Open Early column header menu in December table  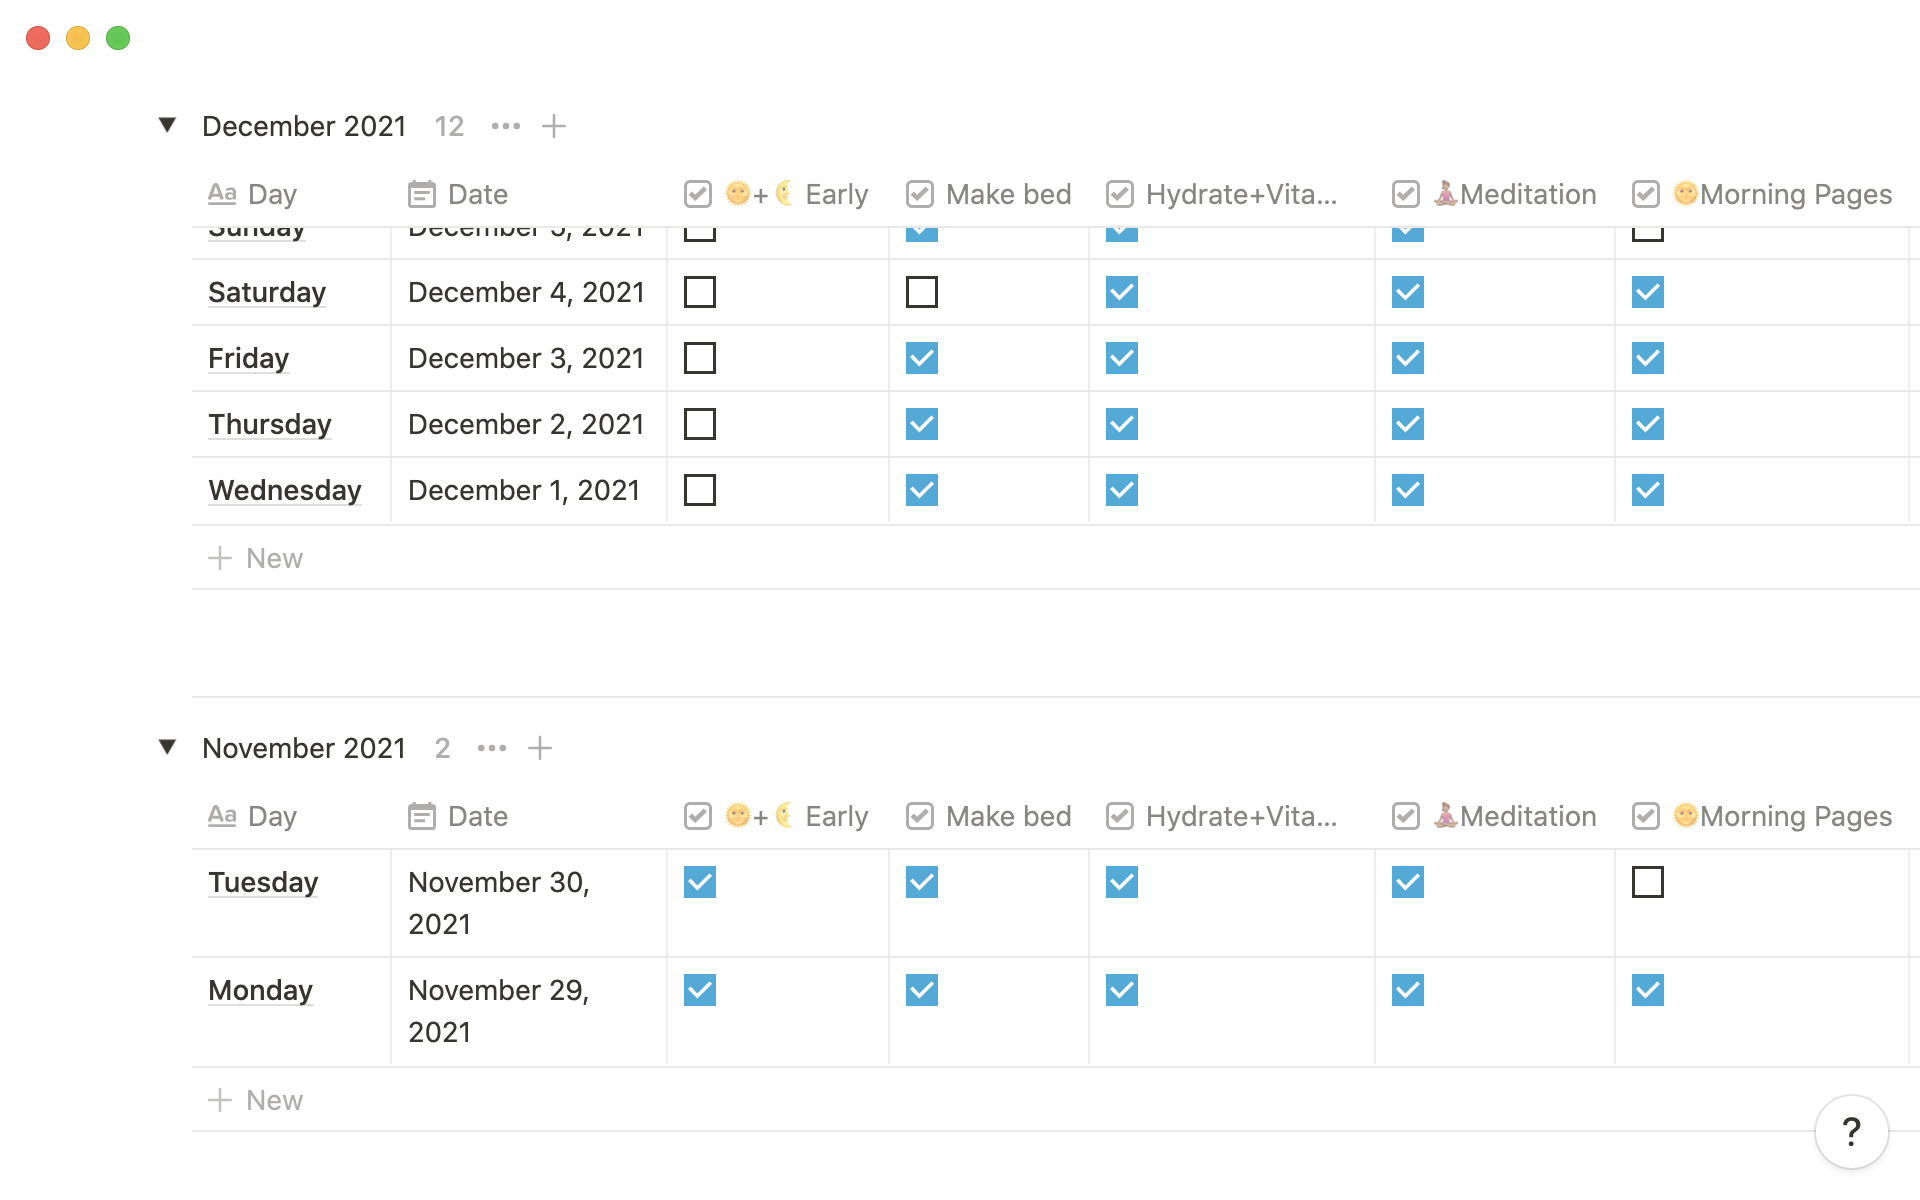click(x=836, y=194)
